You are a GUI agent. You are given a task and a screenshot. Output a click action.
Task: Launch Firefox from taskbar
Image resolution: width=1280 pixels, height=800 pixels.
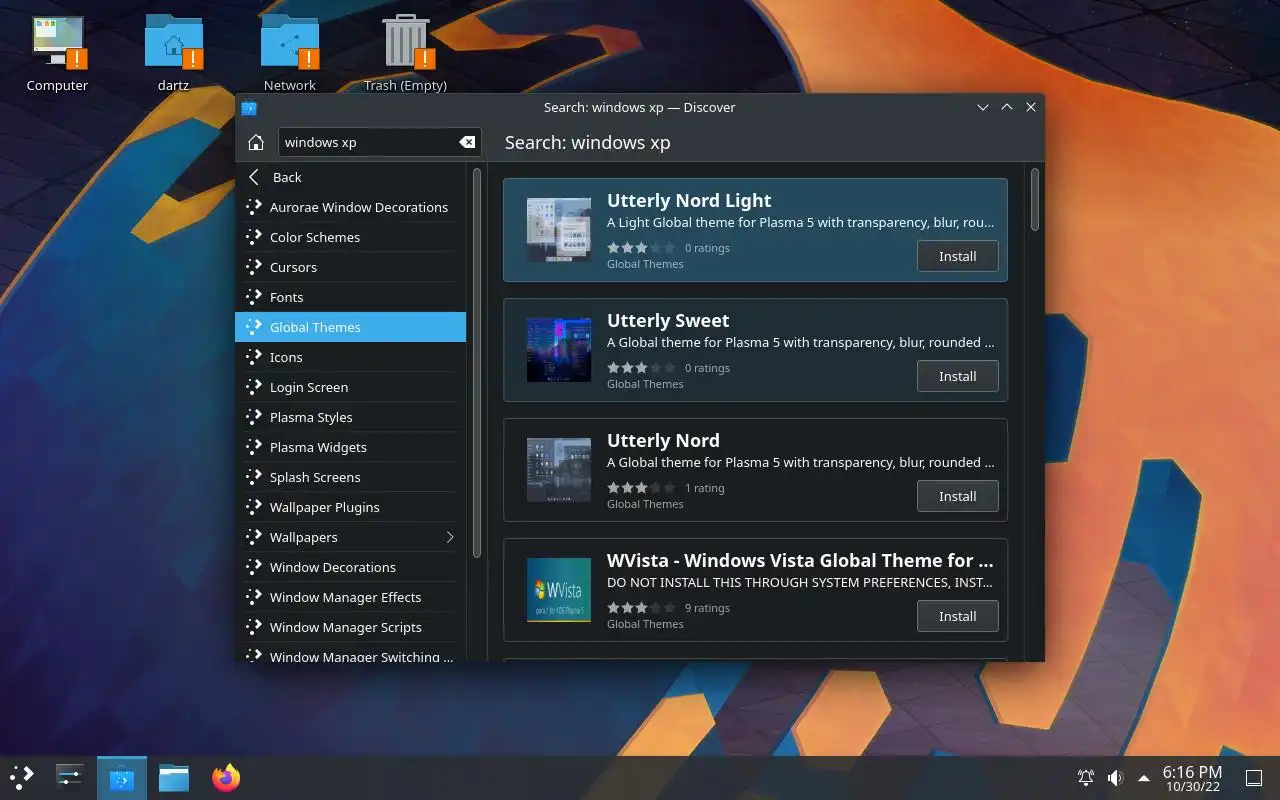(226, 777)
